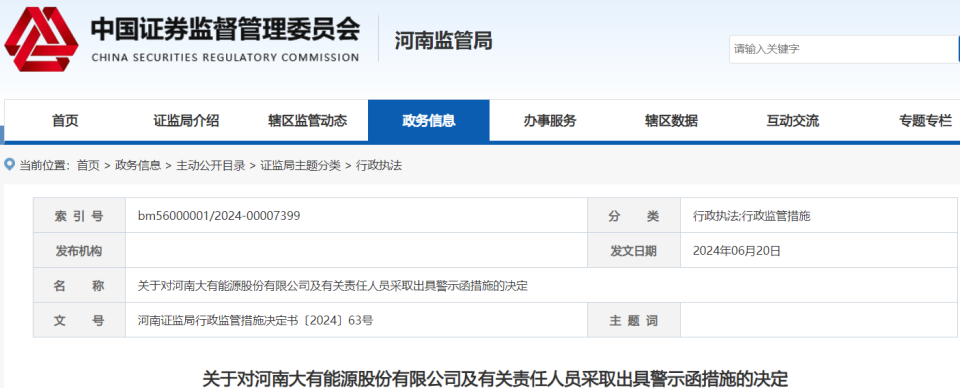Click 政务信息 link in the breadcrumb
Image resolution: width=960 pixels, height=388 pixels.
(138, 165)
